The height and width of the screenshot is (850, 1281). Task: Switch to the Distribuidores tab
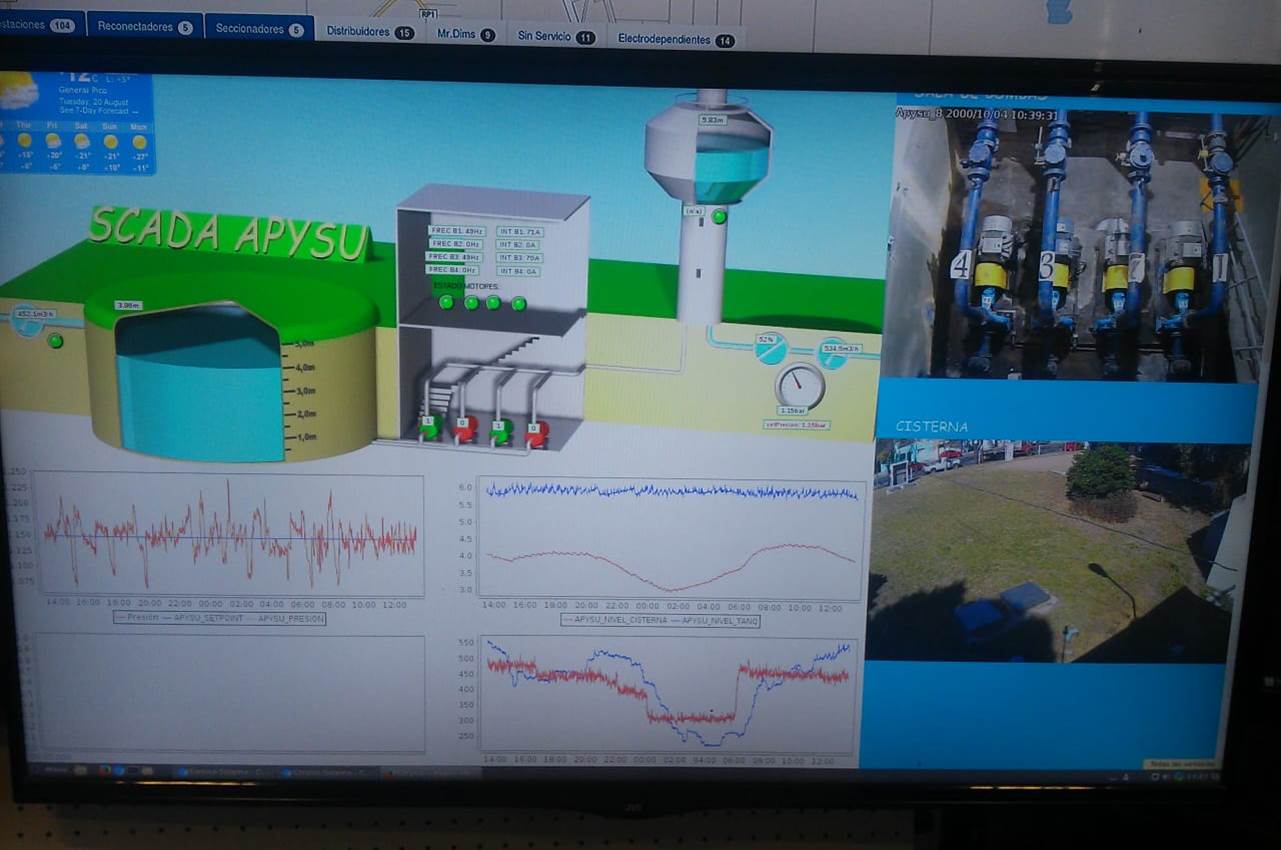coord(370,32)
